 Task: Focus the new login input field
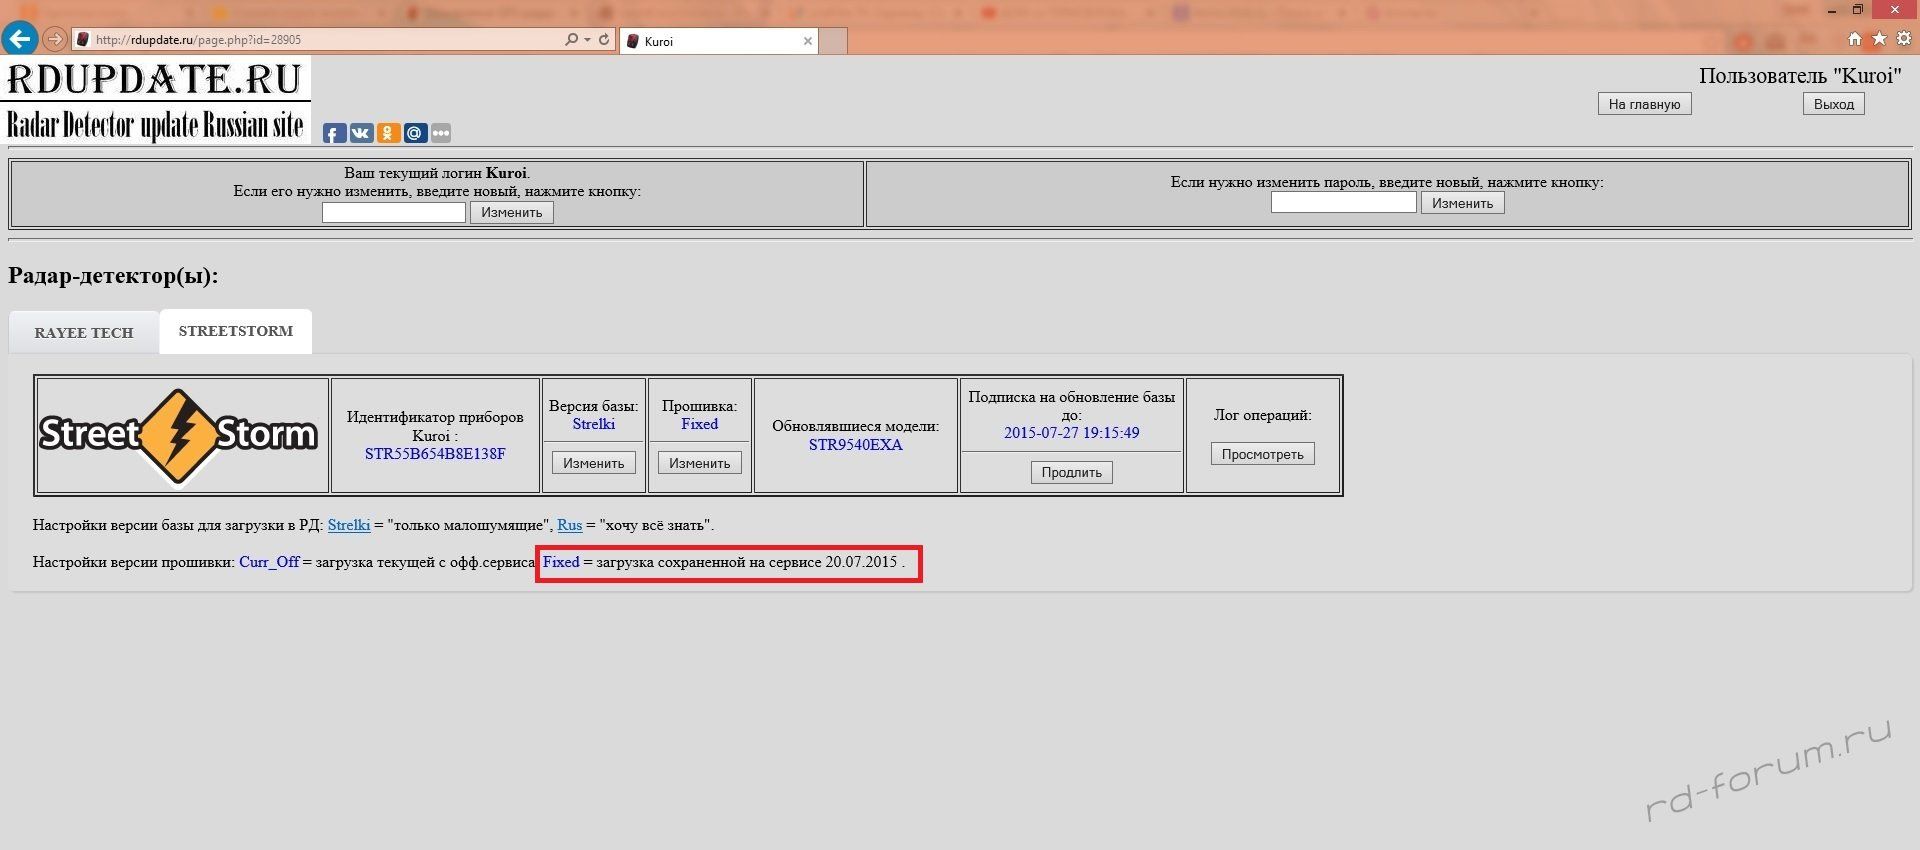pyautogui.click(x=394, y=212)
